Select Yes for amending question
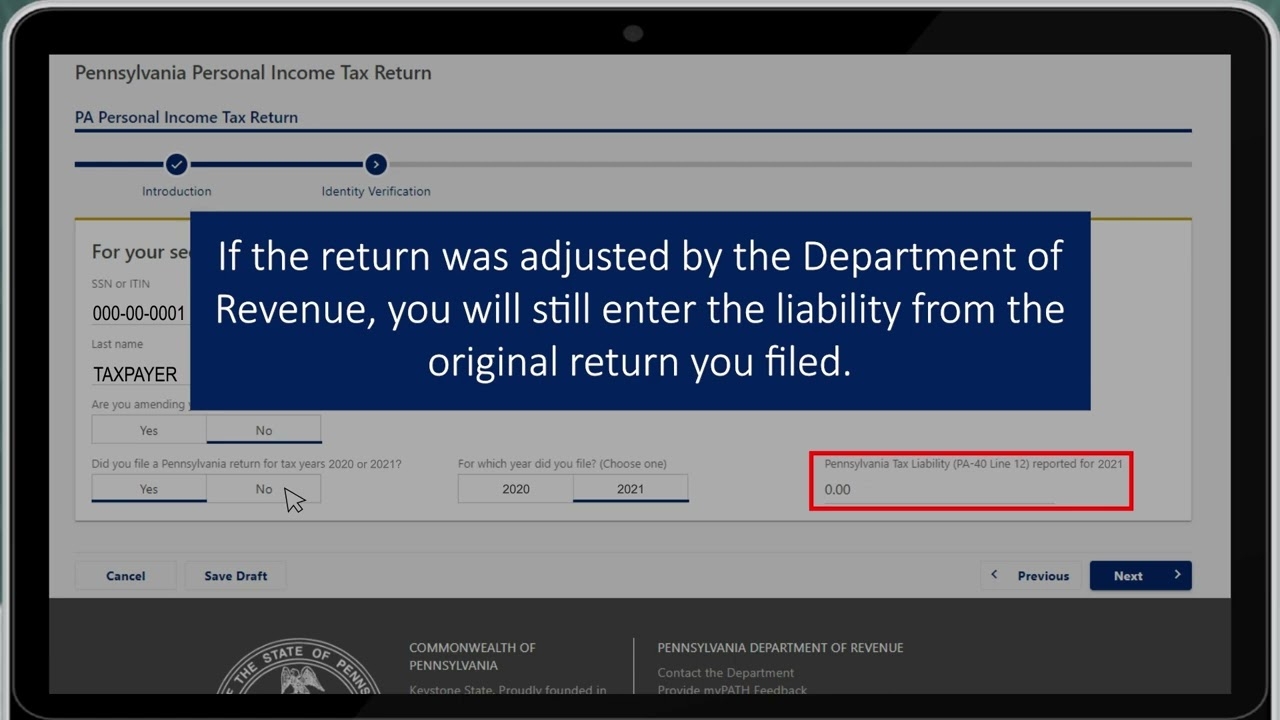 coord(149,430)
